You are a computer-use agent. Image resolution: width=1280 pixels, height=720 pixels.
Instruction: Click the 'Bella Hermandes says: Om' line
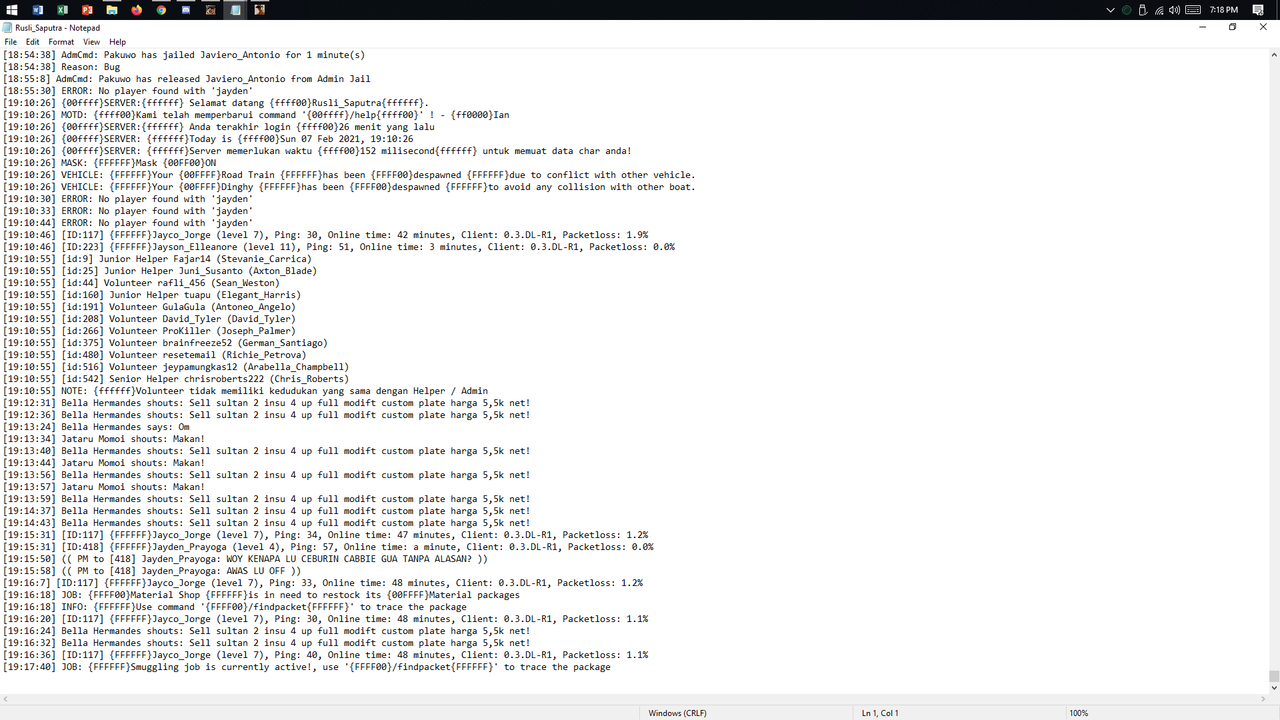(96, 427)
